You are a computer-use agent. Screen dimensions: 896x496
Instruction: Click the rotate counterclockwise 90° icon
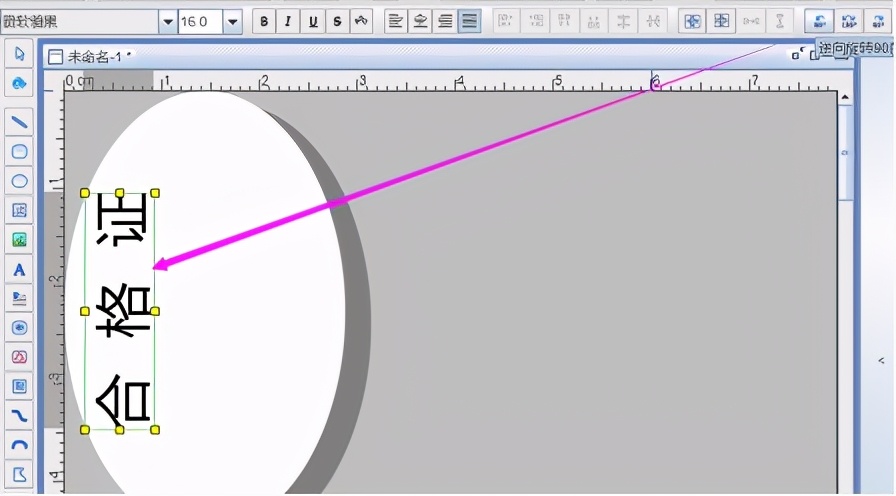click(819, 22)
